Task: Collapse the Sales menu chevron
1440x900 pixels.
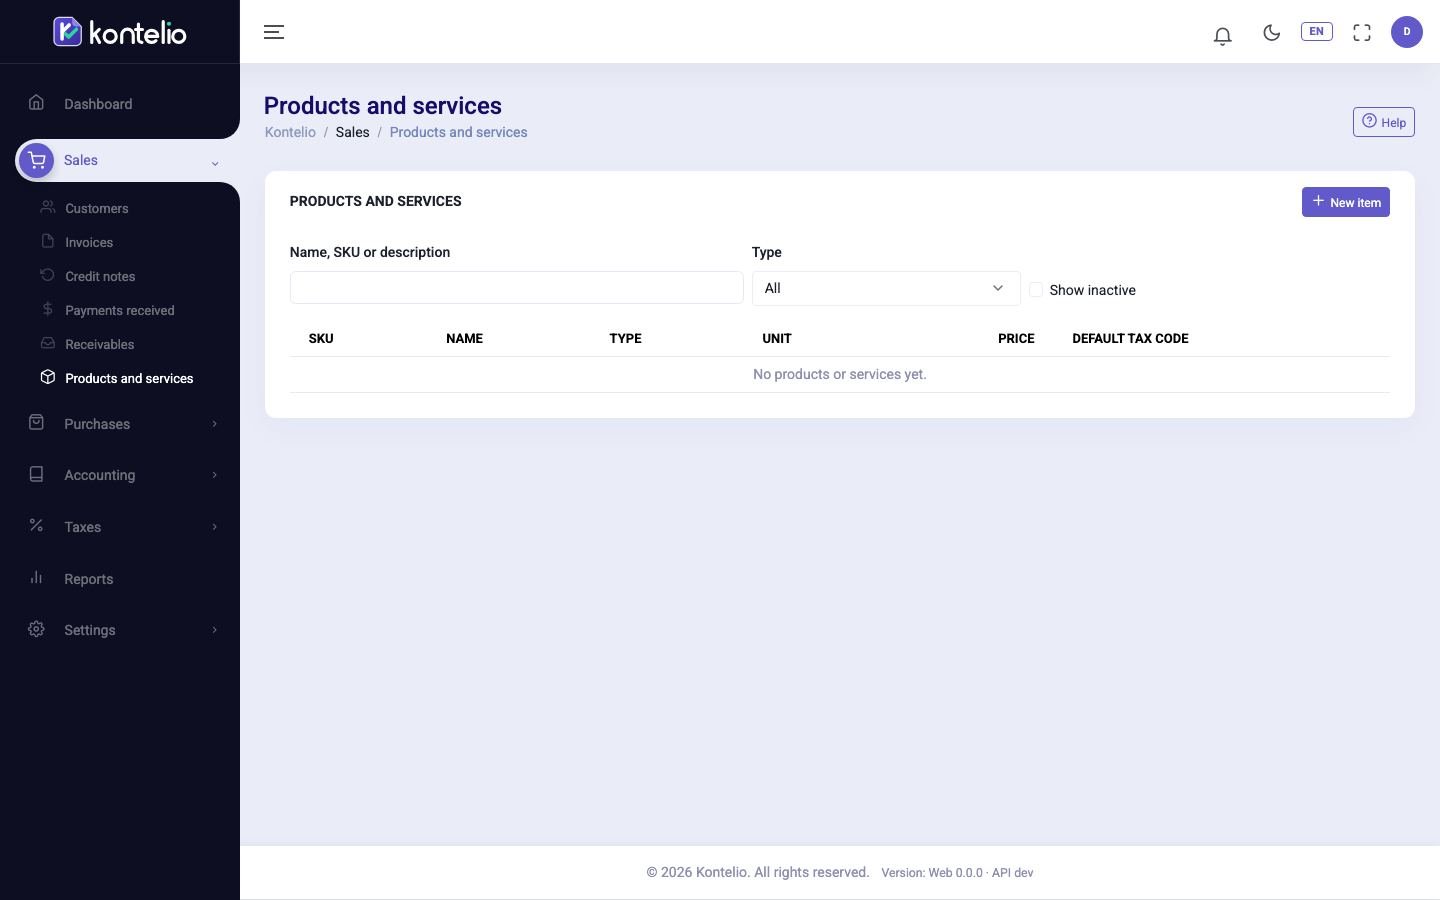Action: (214, 163)
